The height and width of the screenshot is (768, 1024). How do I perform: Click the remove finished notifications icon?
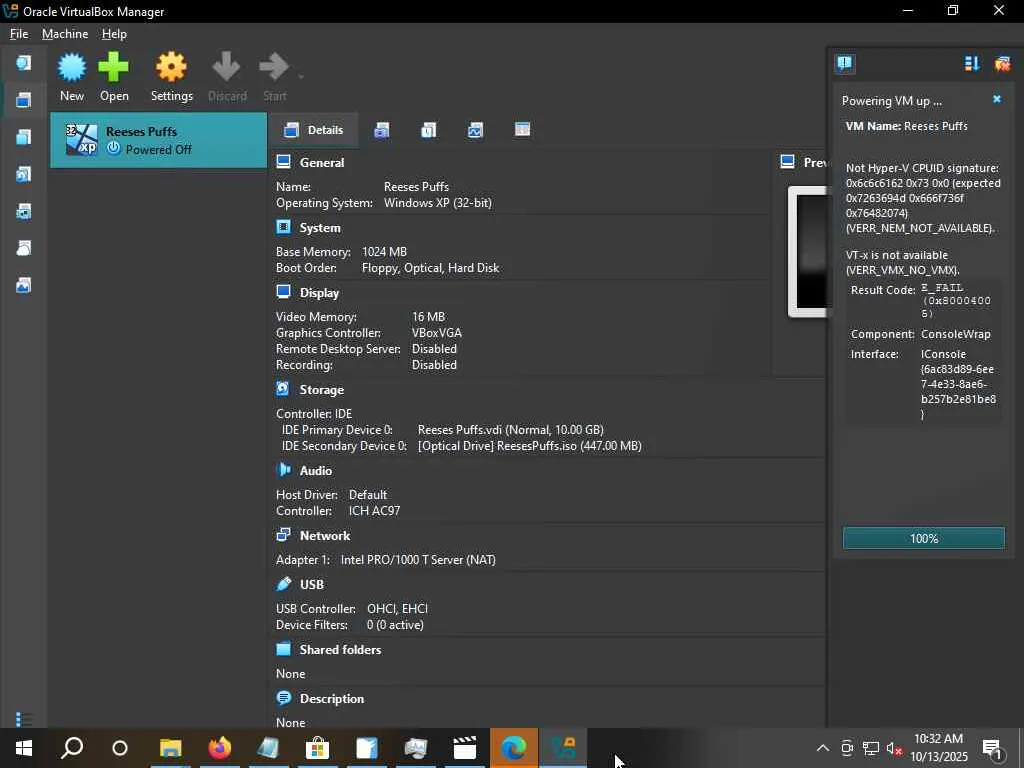tap(1002, 63)
